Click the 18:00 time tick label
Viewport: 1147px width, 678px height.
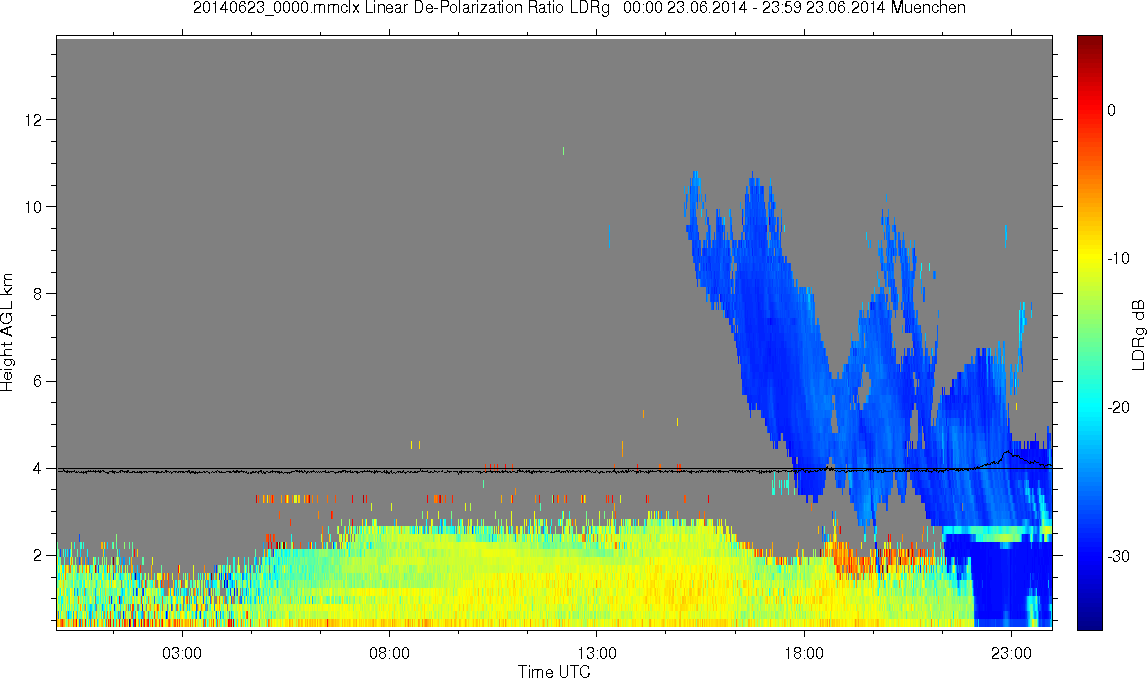pyautogui.click(x=804, y=653)
